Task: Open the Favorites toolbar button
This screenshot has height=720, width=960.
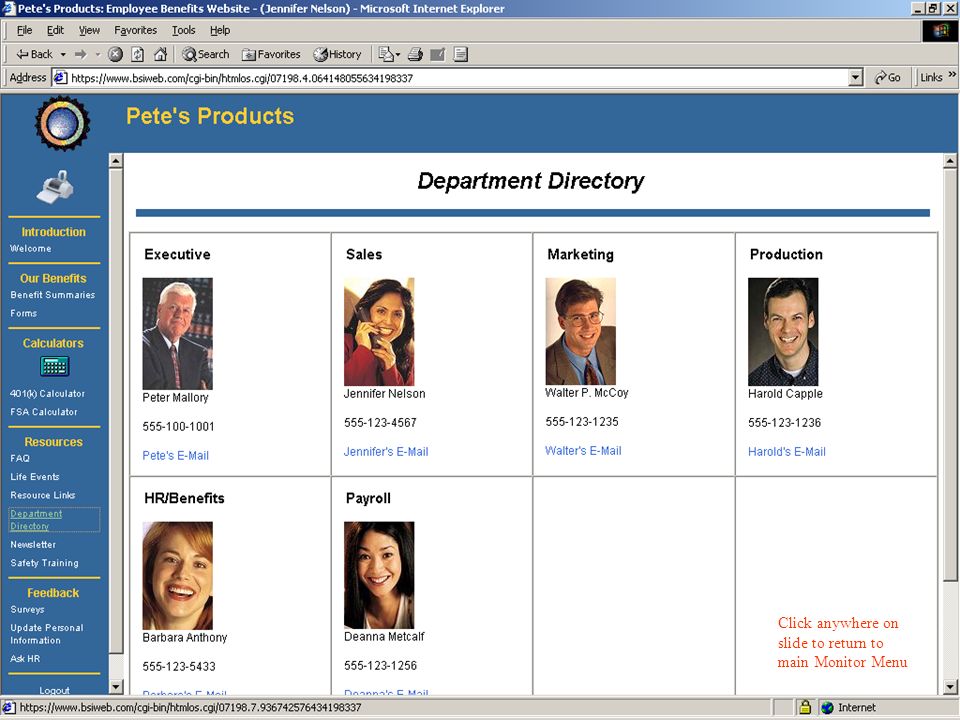Action: click(x=271, y=54)
